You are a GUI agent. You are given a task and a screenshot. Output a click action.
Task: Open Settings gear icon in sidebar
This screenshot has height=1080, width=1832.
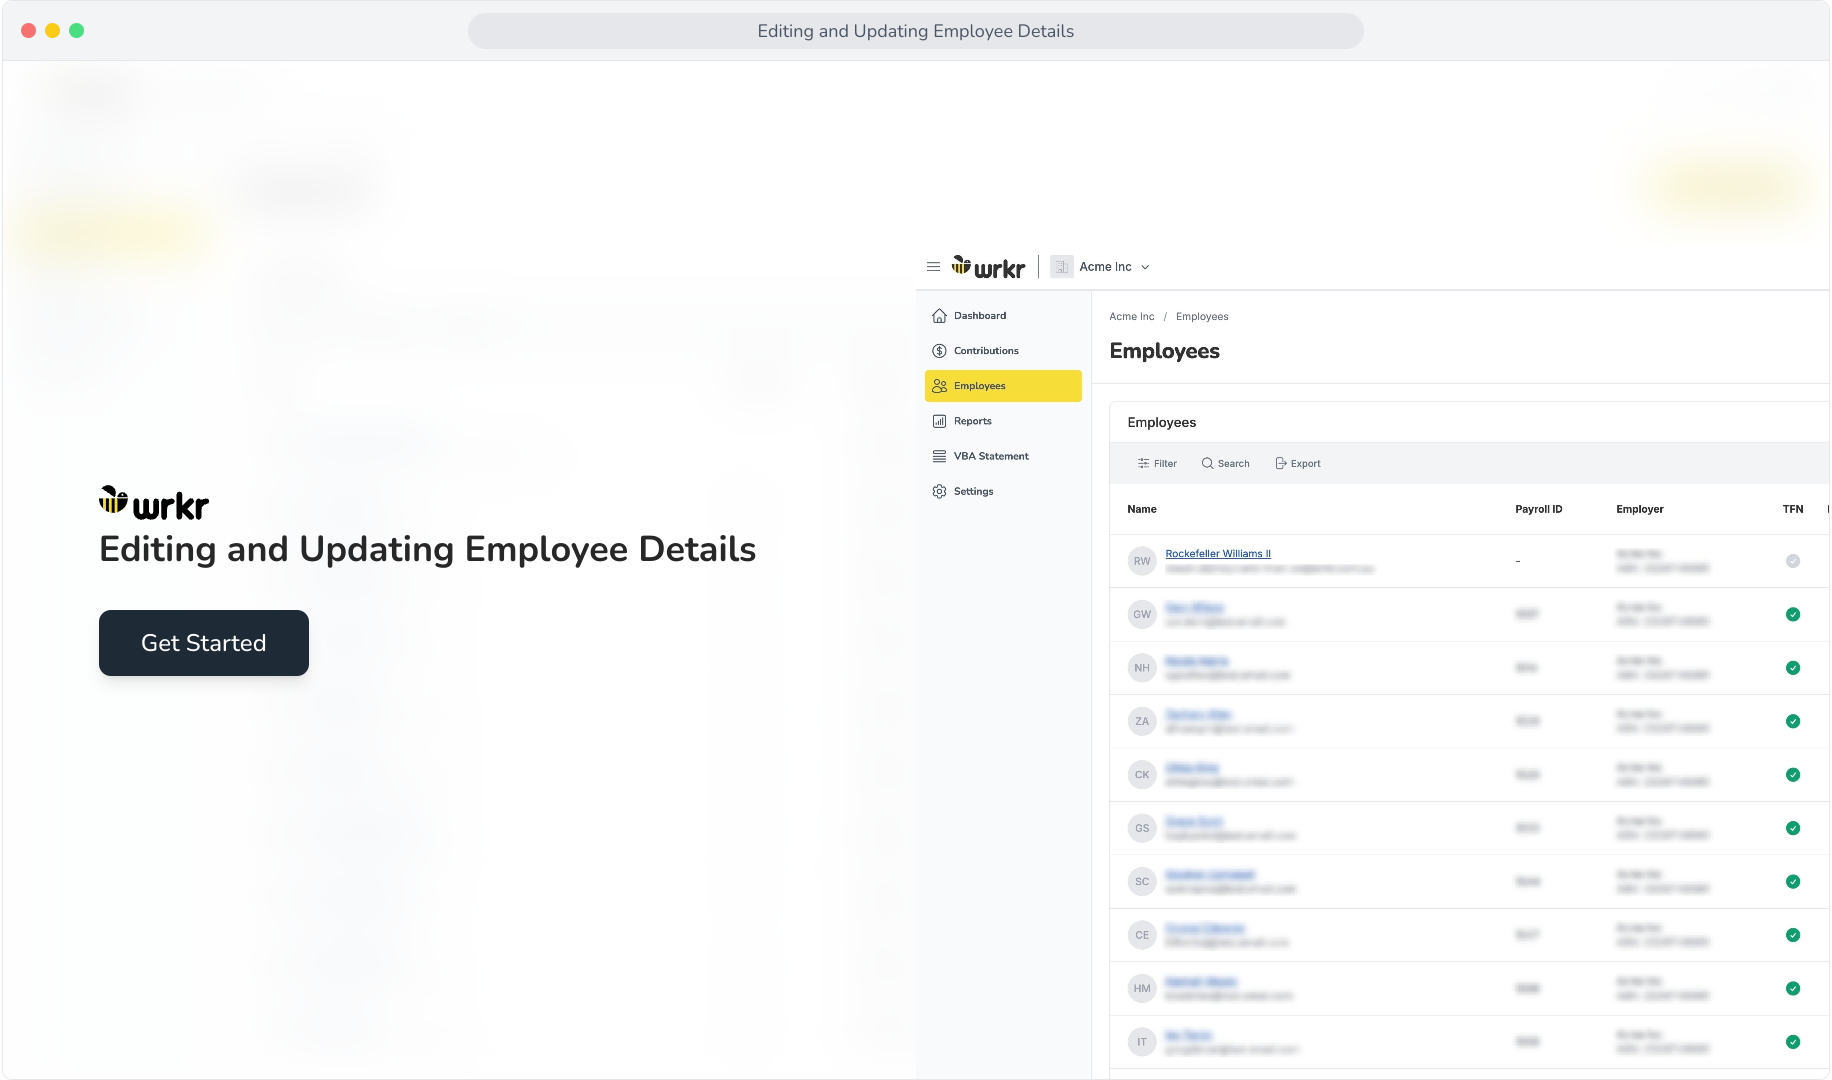(939, 491)
